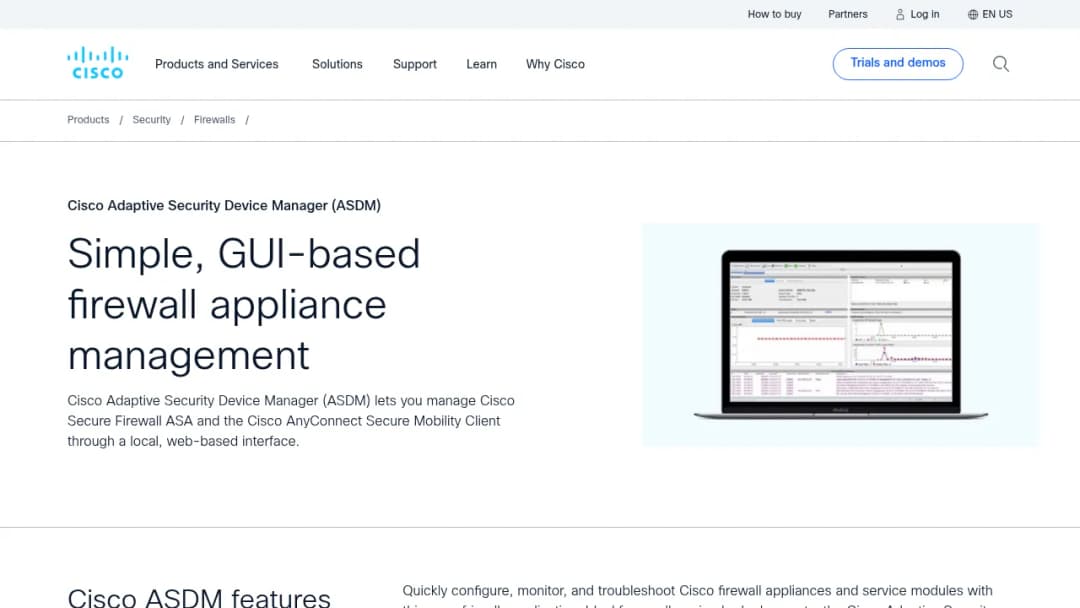Viewport: 1080px width, 608px height.
Task: Navigate to Security breadcrumb
Action: [152, 120]
